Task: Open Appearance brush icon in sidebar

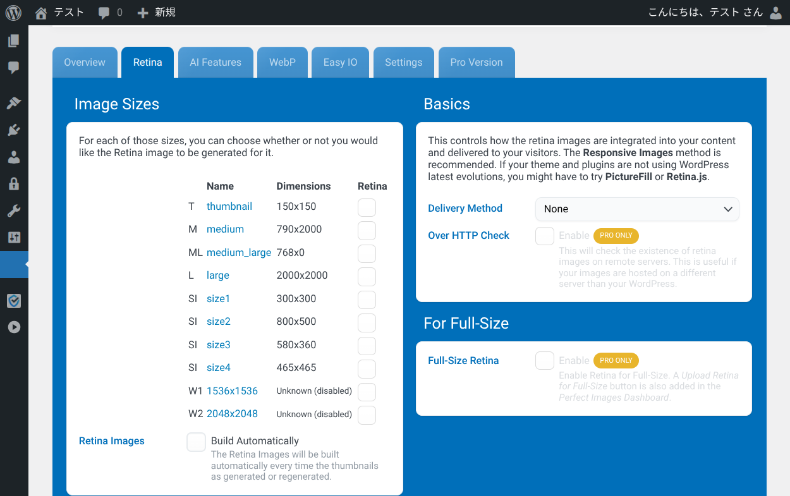Action: [13, 103]
